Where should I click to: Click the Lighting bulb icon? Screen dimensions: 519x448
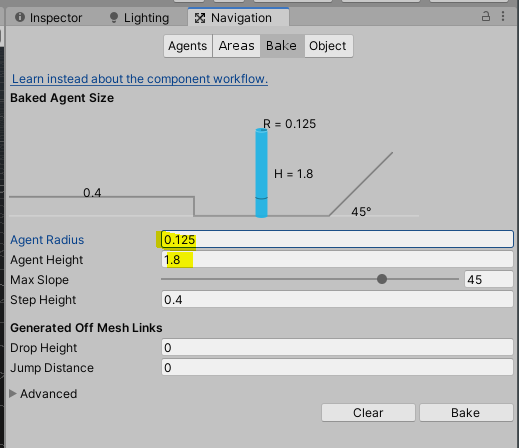114,17
